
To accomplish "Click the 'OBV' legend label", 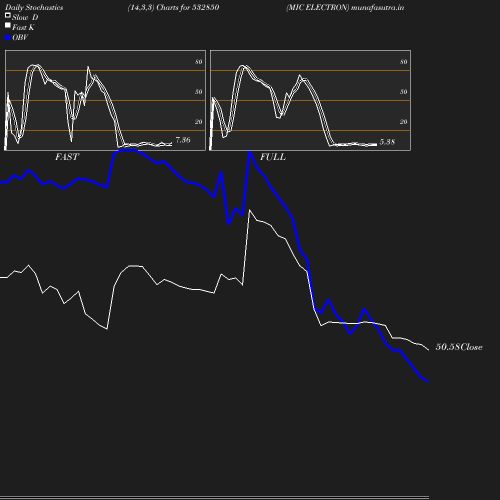I will click(20, 37).
